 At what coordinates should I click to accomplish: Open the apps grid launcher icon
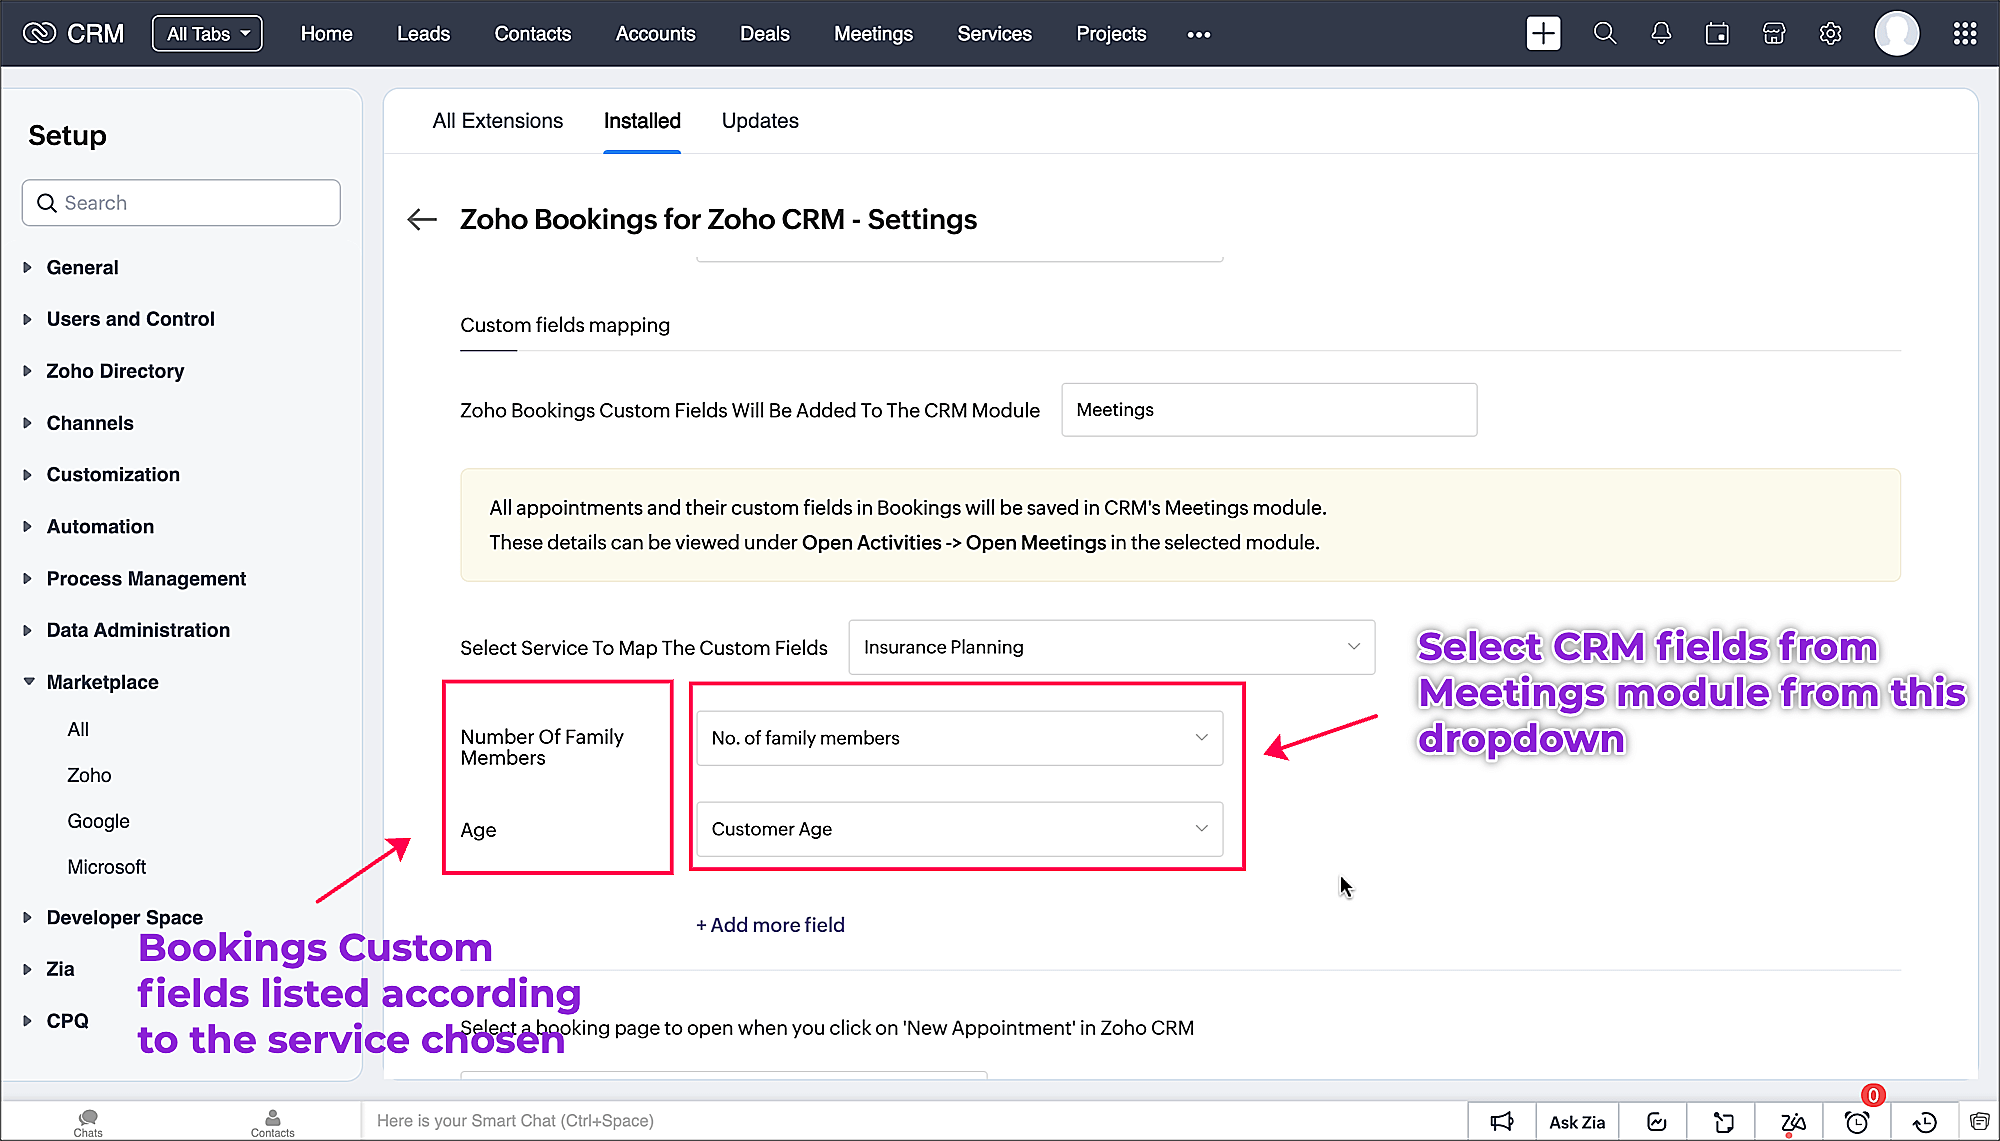1964,34
